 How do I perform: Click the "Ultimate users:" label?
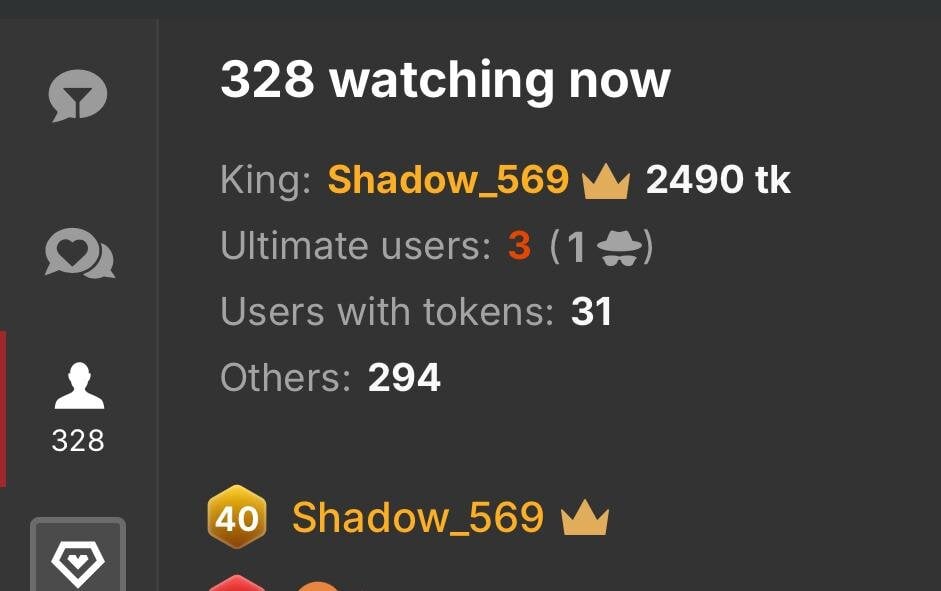tap(356, 245)
